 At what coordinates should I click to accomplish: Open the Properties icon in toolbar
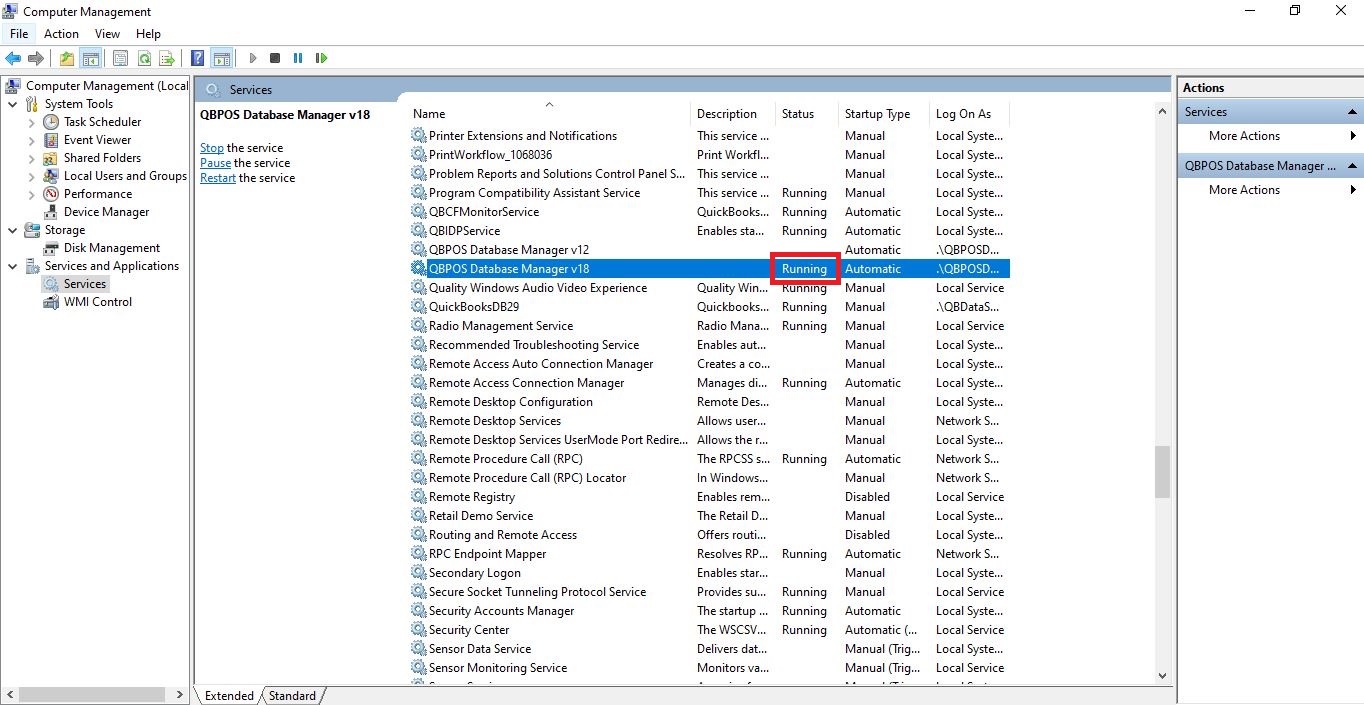coord(120,57)
